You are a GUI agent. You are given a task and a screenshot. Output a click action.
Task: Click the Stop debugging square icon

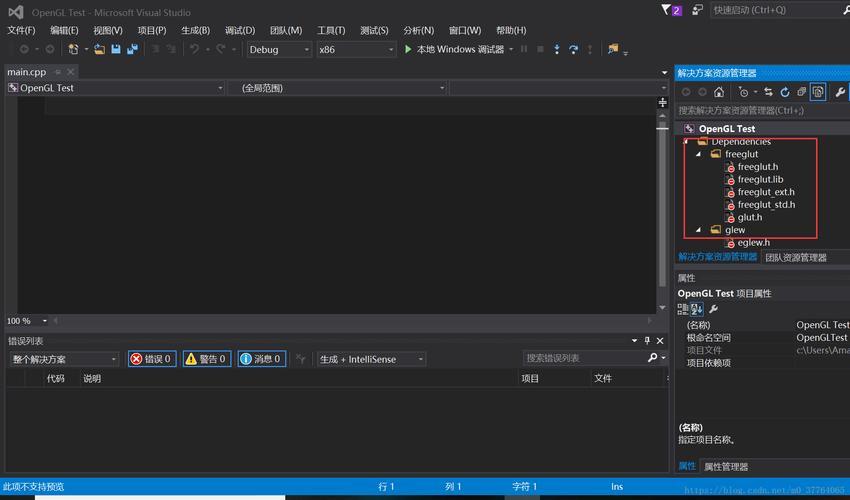pos(540,49)
